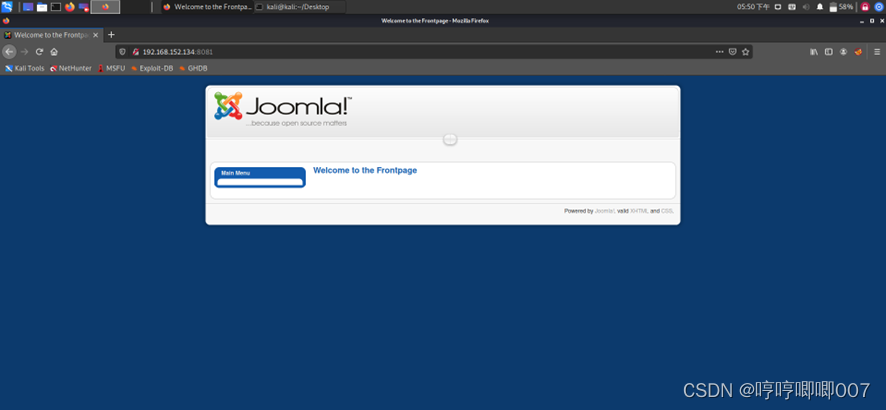Go back with the back arrow
This screenshot has width=886, height=410.
pos(9,51)
